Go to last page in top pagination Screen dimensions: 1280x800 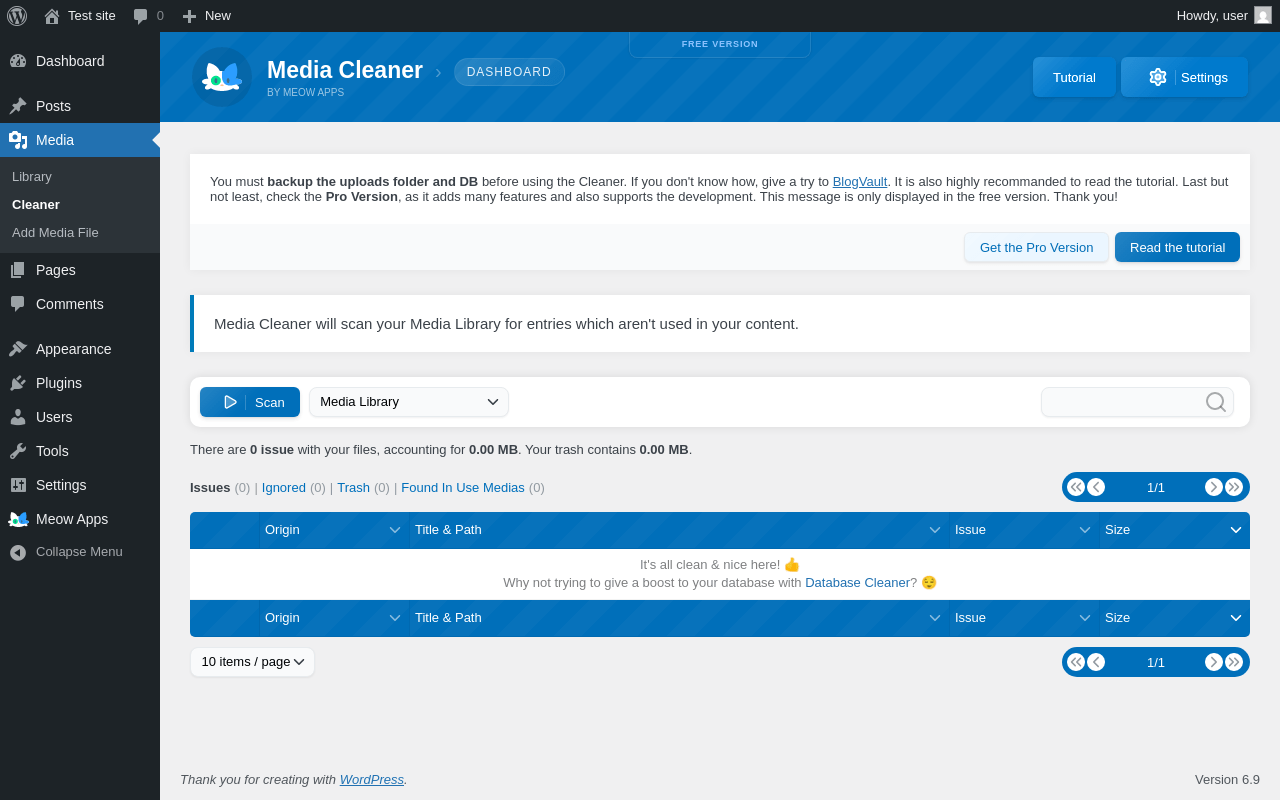click(1234, 487)
